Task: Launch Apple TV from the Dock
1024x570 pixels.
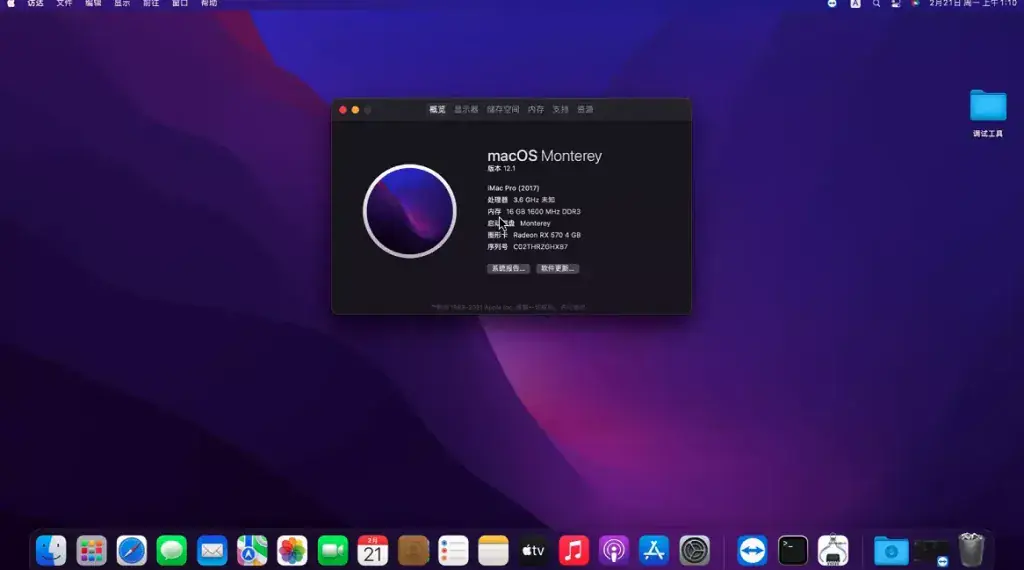Action: [x=533, y=550]
